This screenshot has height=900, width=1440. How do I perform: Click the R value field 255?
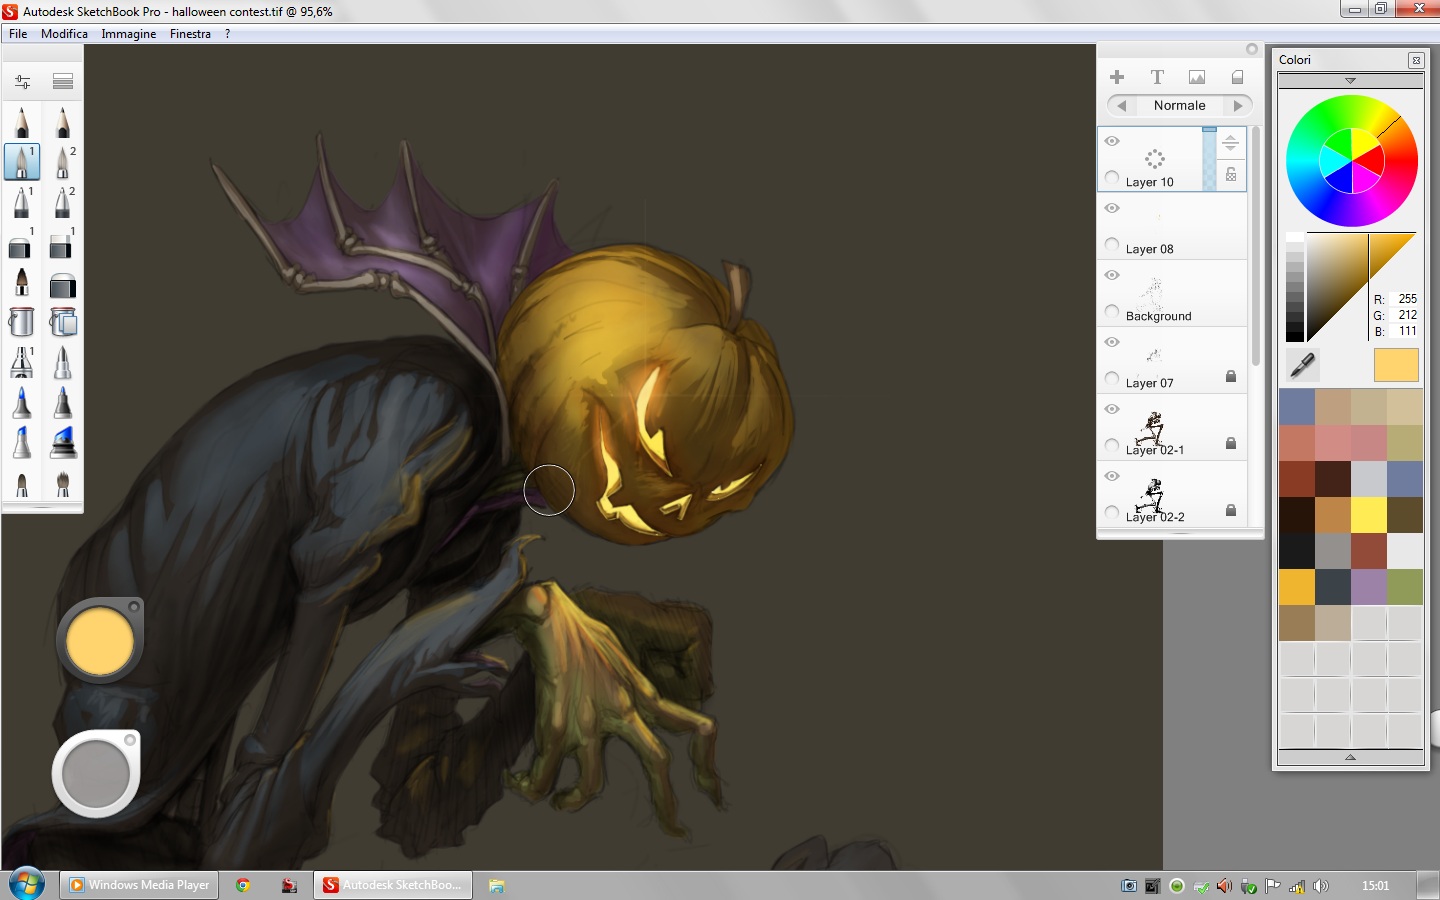[1405, 299]
